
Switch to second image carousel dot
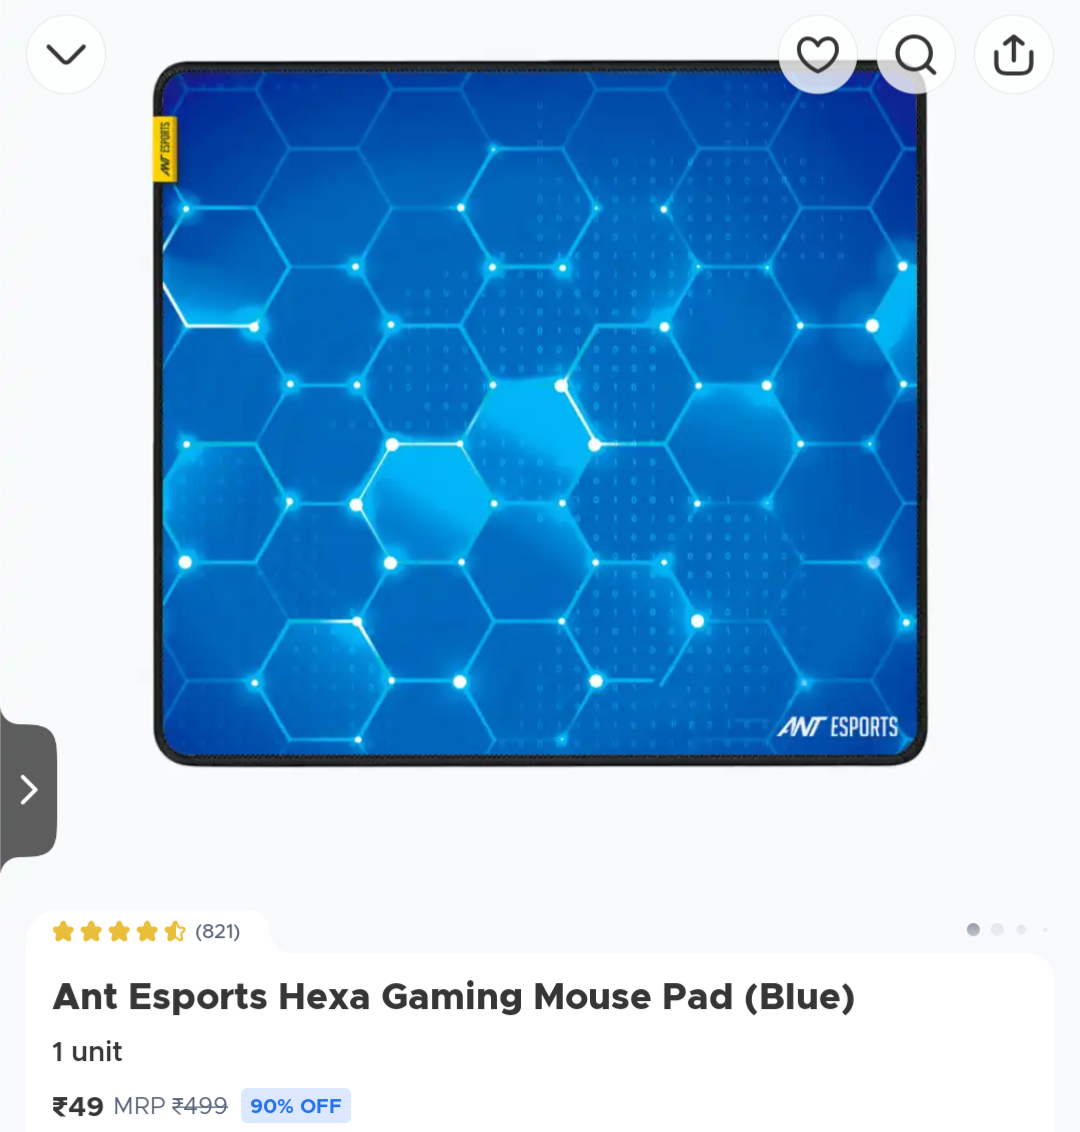pos(998,929)
